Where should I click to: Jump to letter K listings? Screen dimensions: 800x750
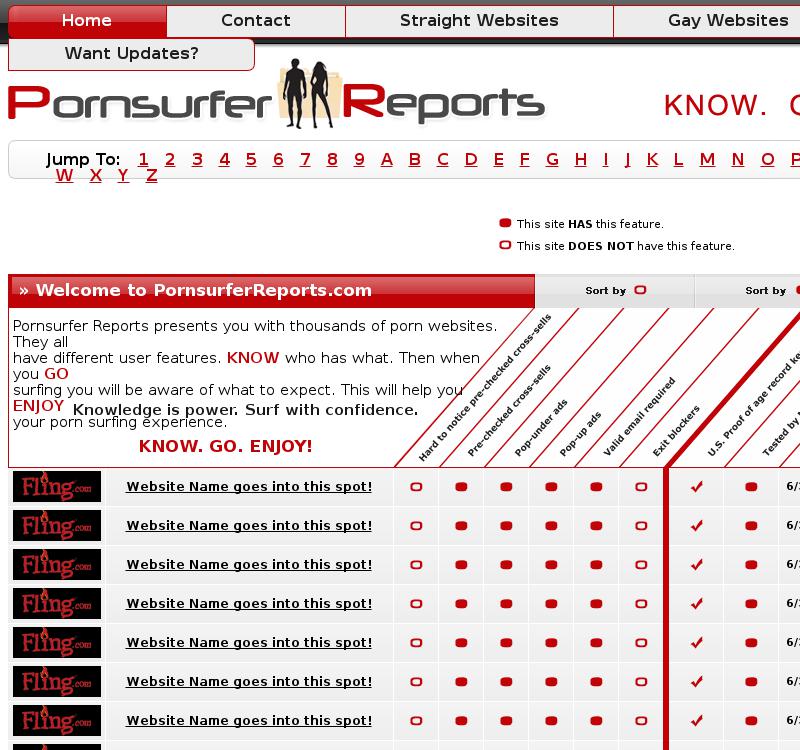click(652, 160)
